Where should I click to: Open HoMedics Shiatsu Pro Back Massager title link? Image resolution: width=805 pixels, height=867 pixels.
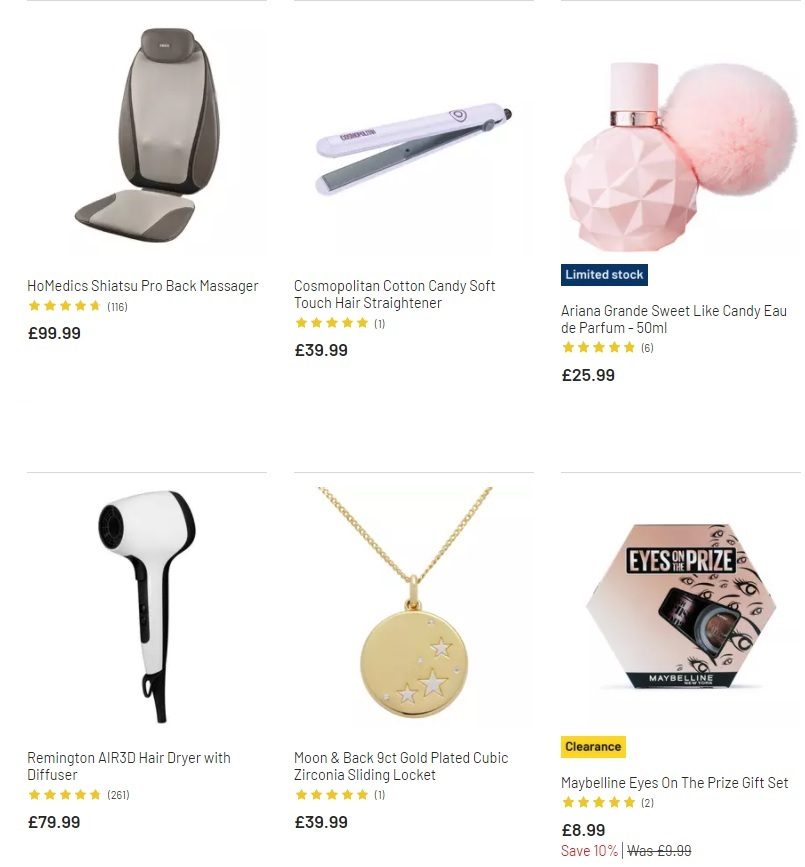click(x=143, y=286)
